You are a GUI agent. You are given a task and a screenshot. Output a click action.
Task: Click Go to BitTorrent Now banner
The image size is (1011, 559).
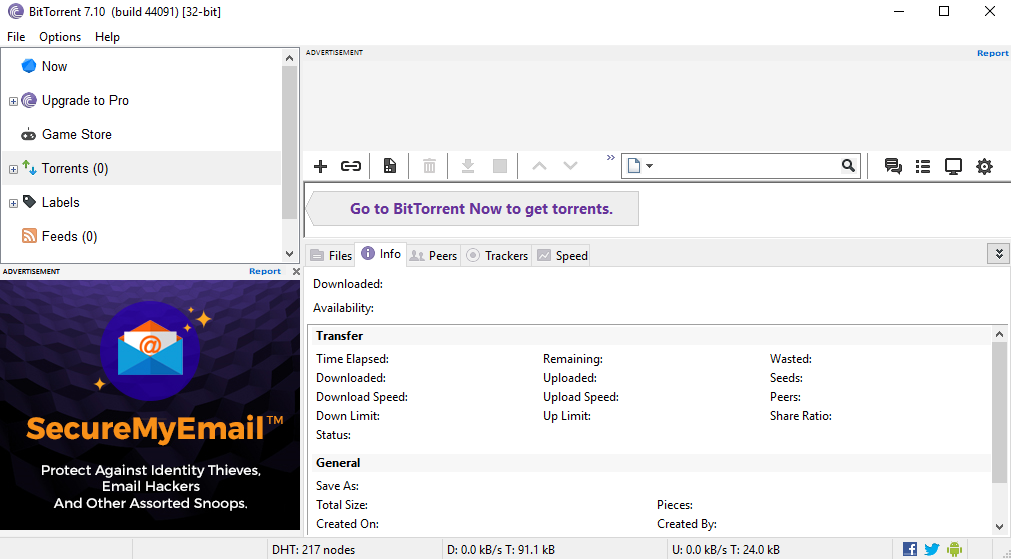click(x=472, y=209)
